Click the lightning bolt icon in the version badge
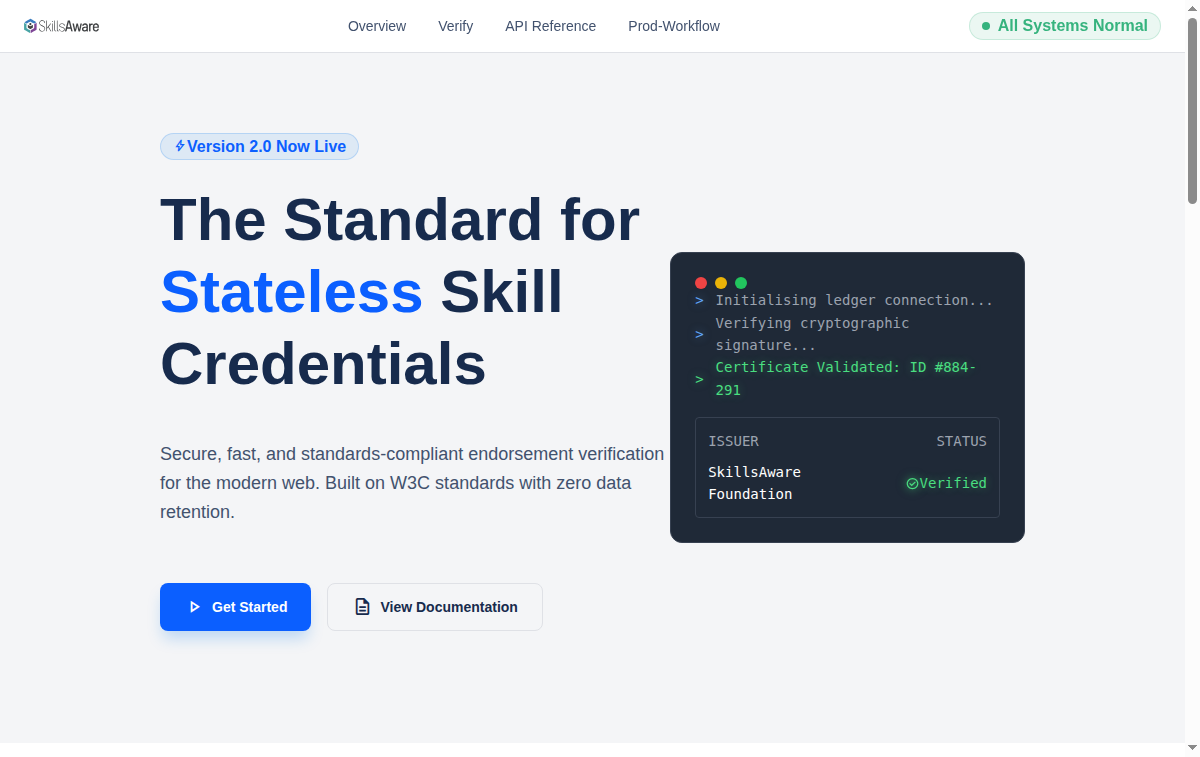1200x757 pixels. 179,146
